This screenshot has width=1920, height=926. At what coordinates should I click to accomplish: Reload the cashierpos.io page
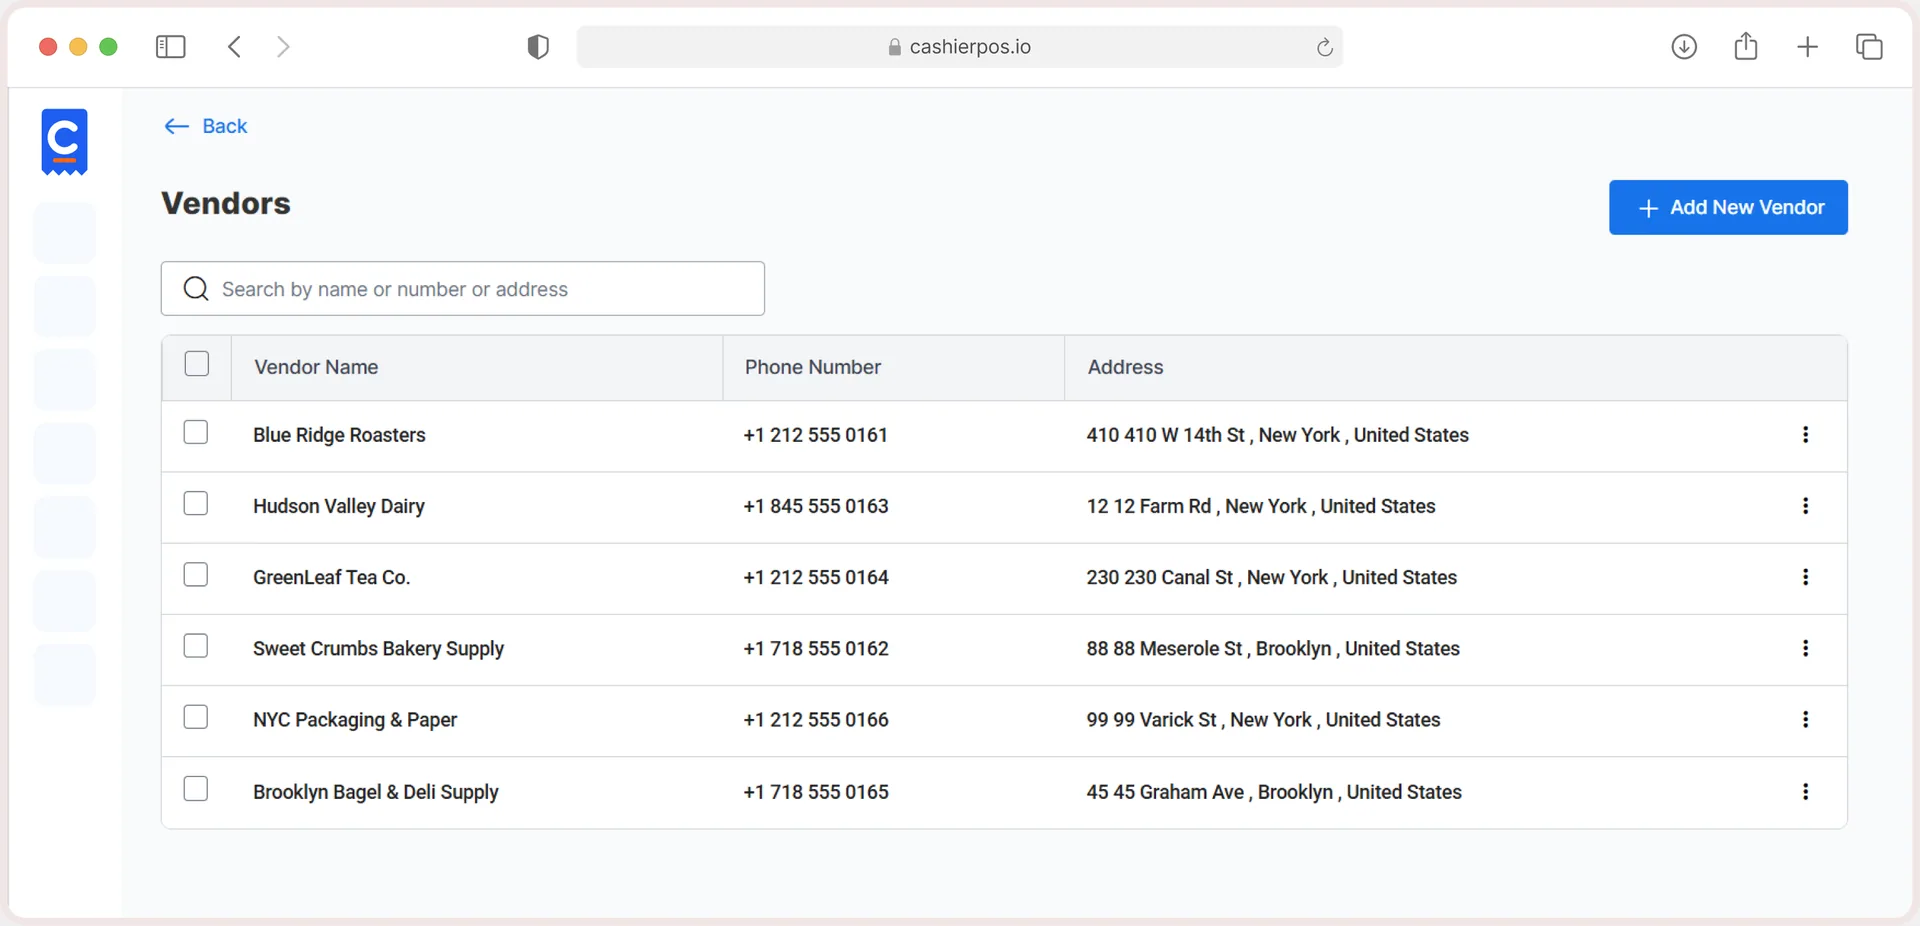[x=1324, y=47]
